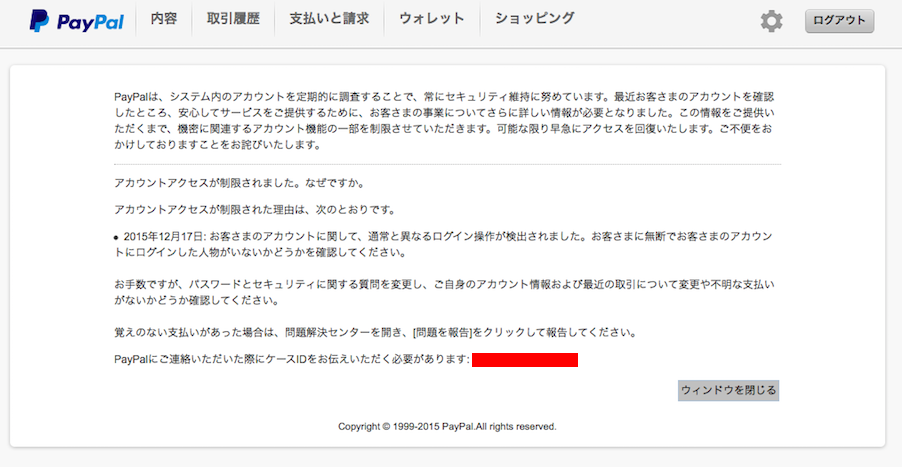Screen dimensions: 902x467
Task: Click the ログアウト button
Action: [x=839, y=21]
